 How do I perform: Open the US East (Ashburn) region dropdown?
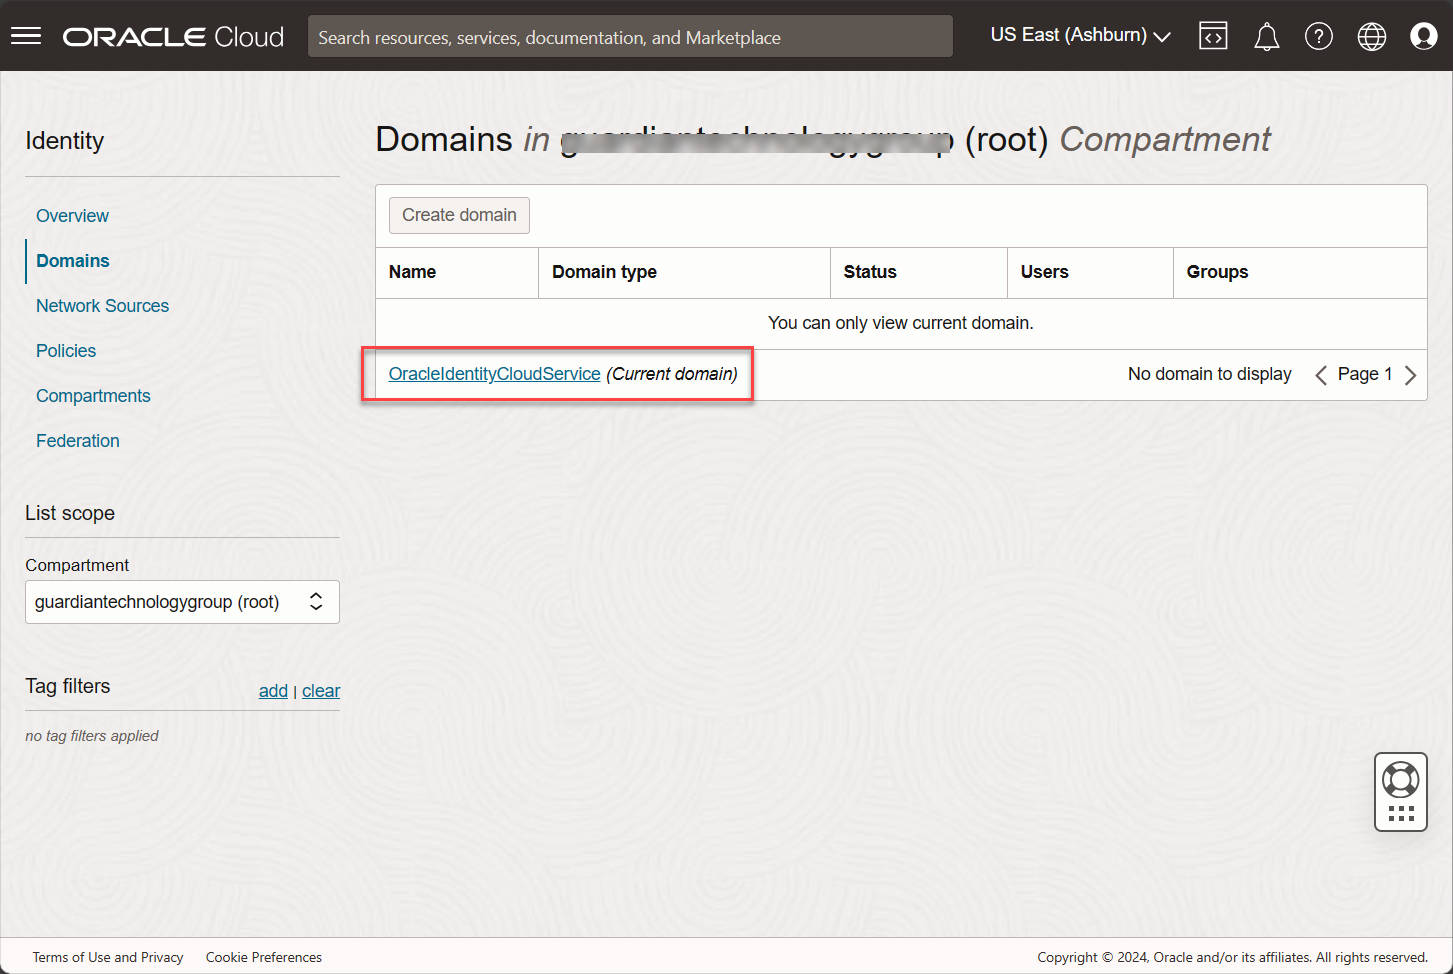pos(1078,34)
